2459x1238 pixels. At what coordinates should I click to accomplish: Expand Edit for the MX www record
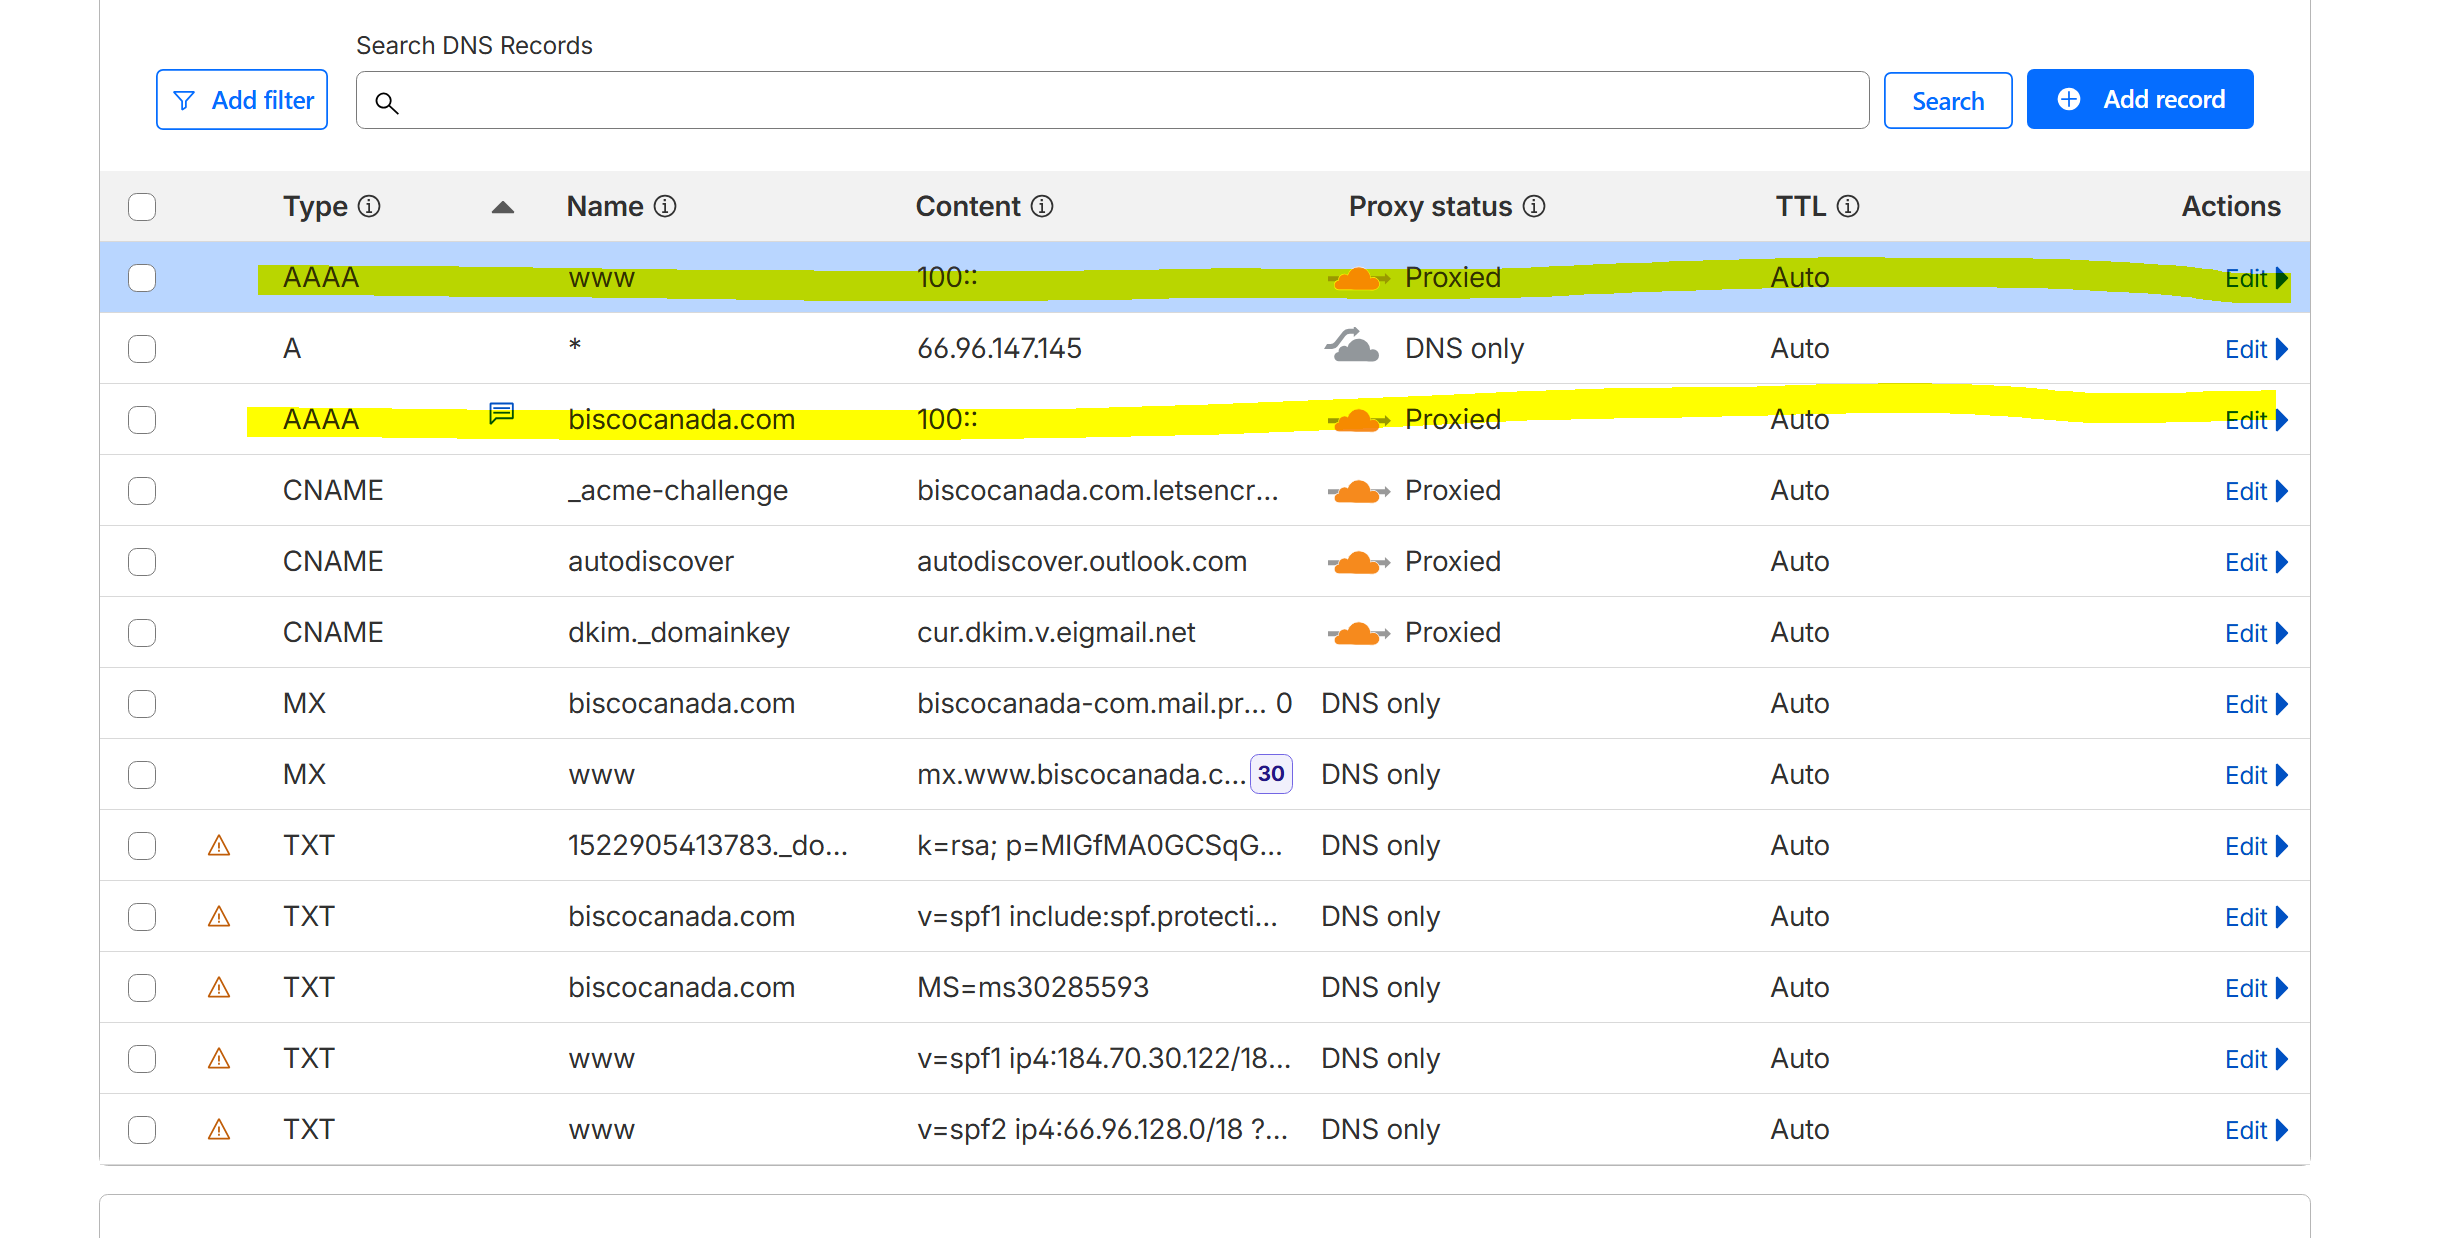tap(2255, 775)
